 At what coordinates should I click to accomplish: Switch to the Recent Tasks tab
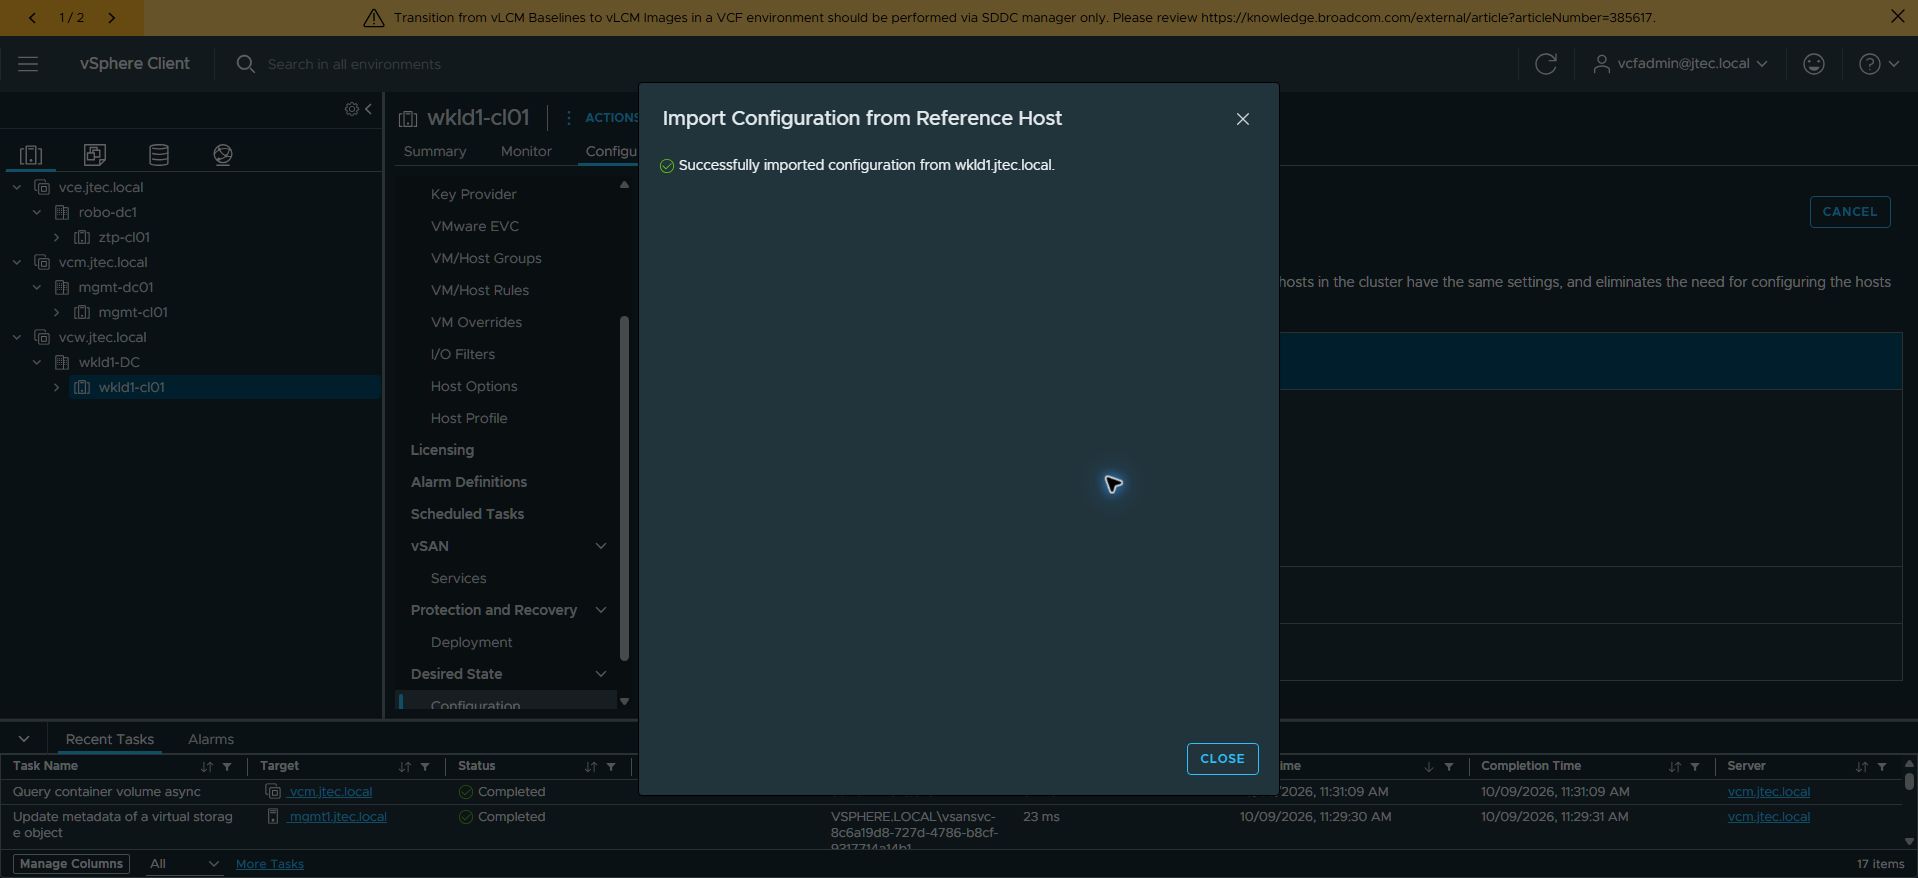tap(109, 739)
